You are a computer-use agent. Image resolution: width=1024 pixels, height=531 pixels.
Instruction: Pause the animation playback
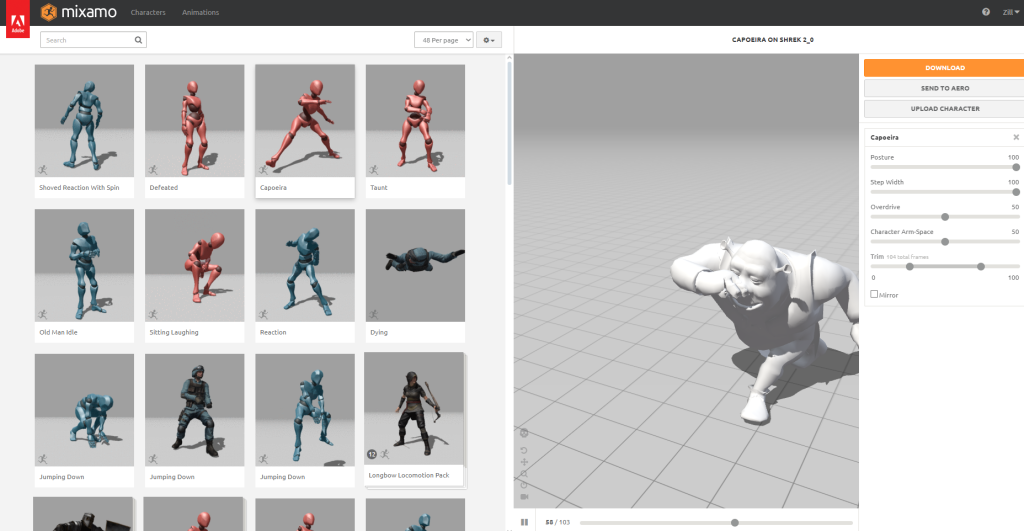[524, 523]
